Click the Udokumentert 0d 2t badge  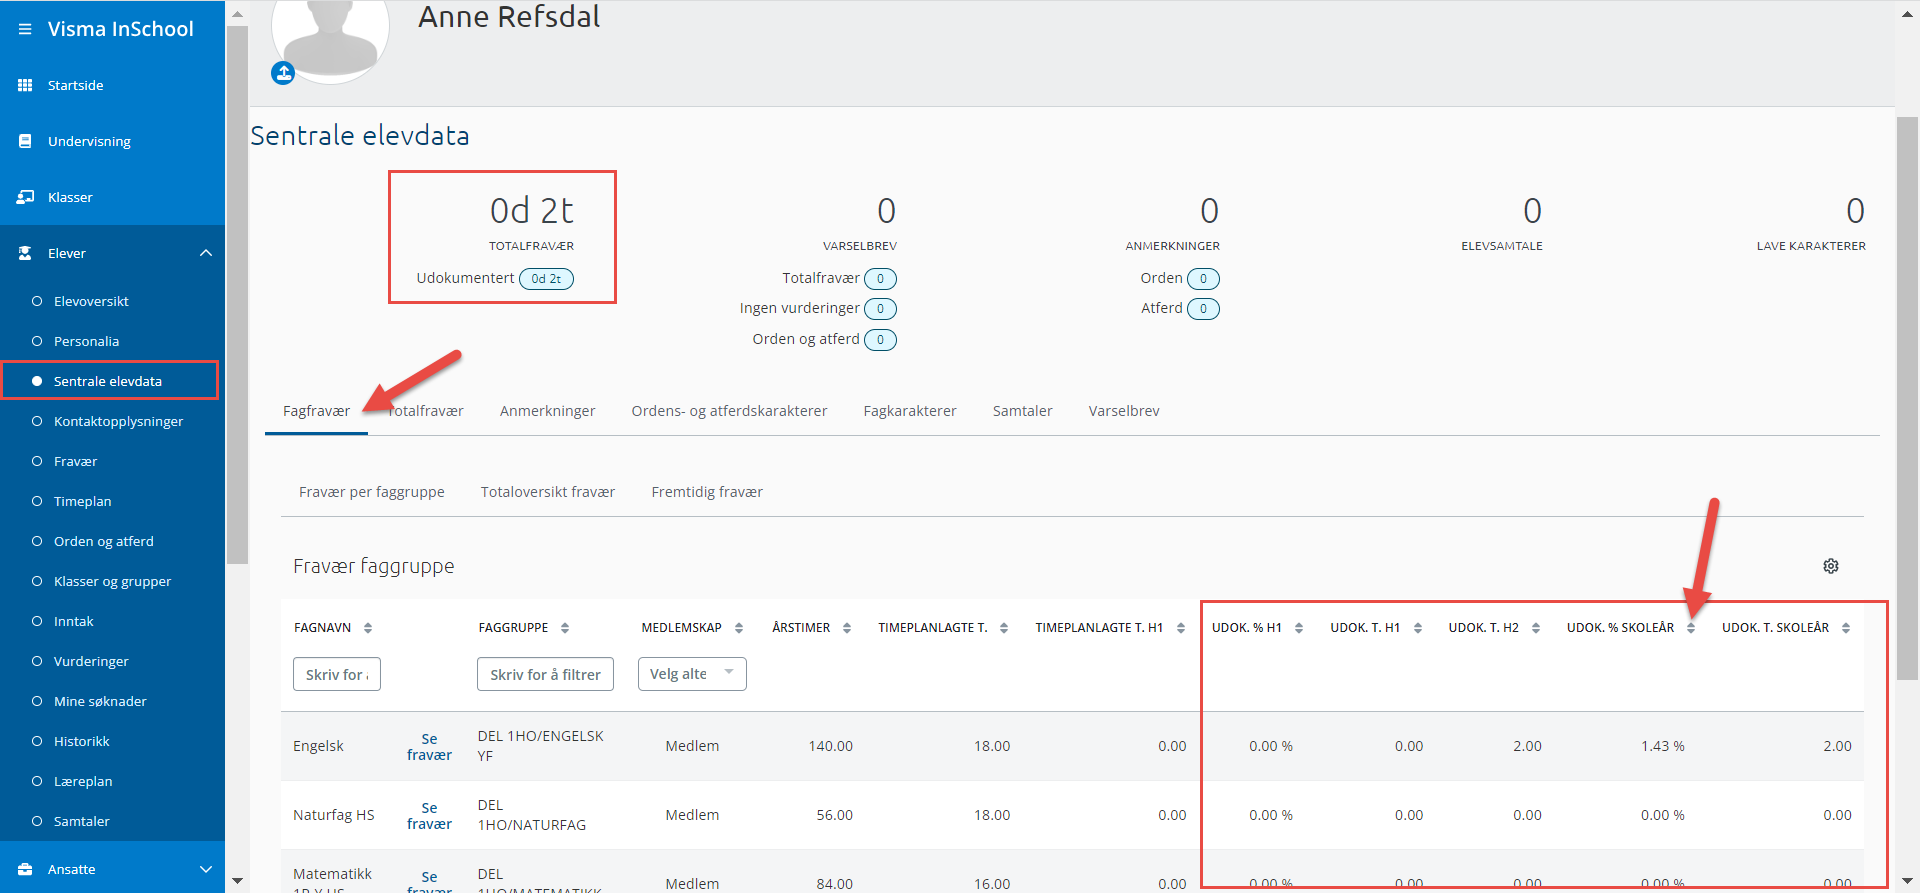coord(546,279)
